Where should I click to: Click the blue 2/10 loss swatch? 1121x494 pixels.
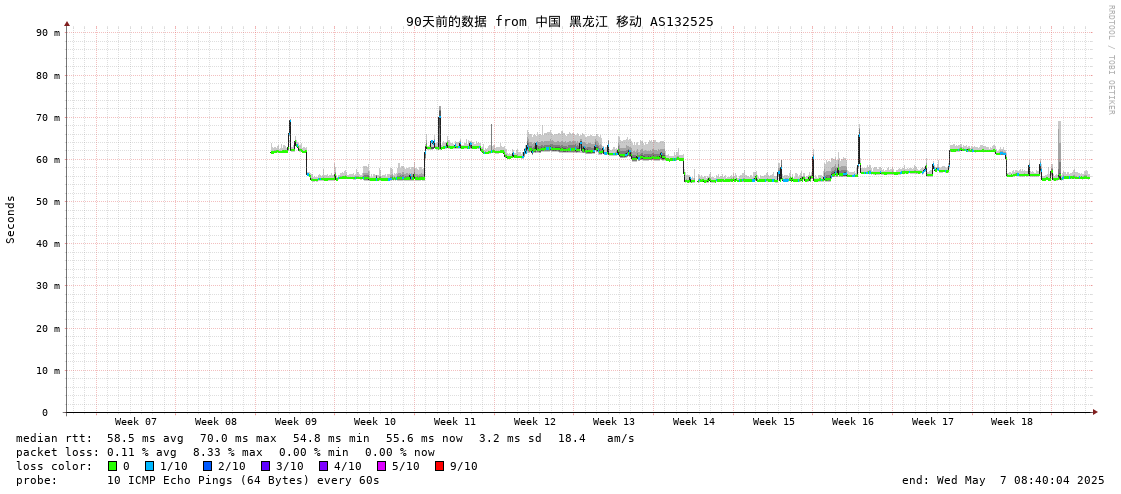(x=208, y=466)
